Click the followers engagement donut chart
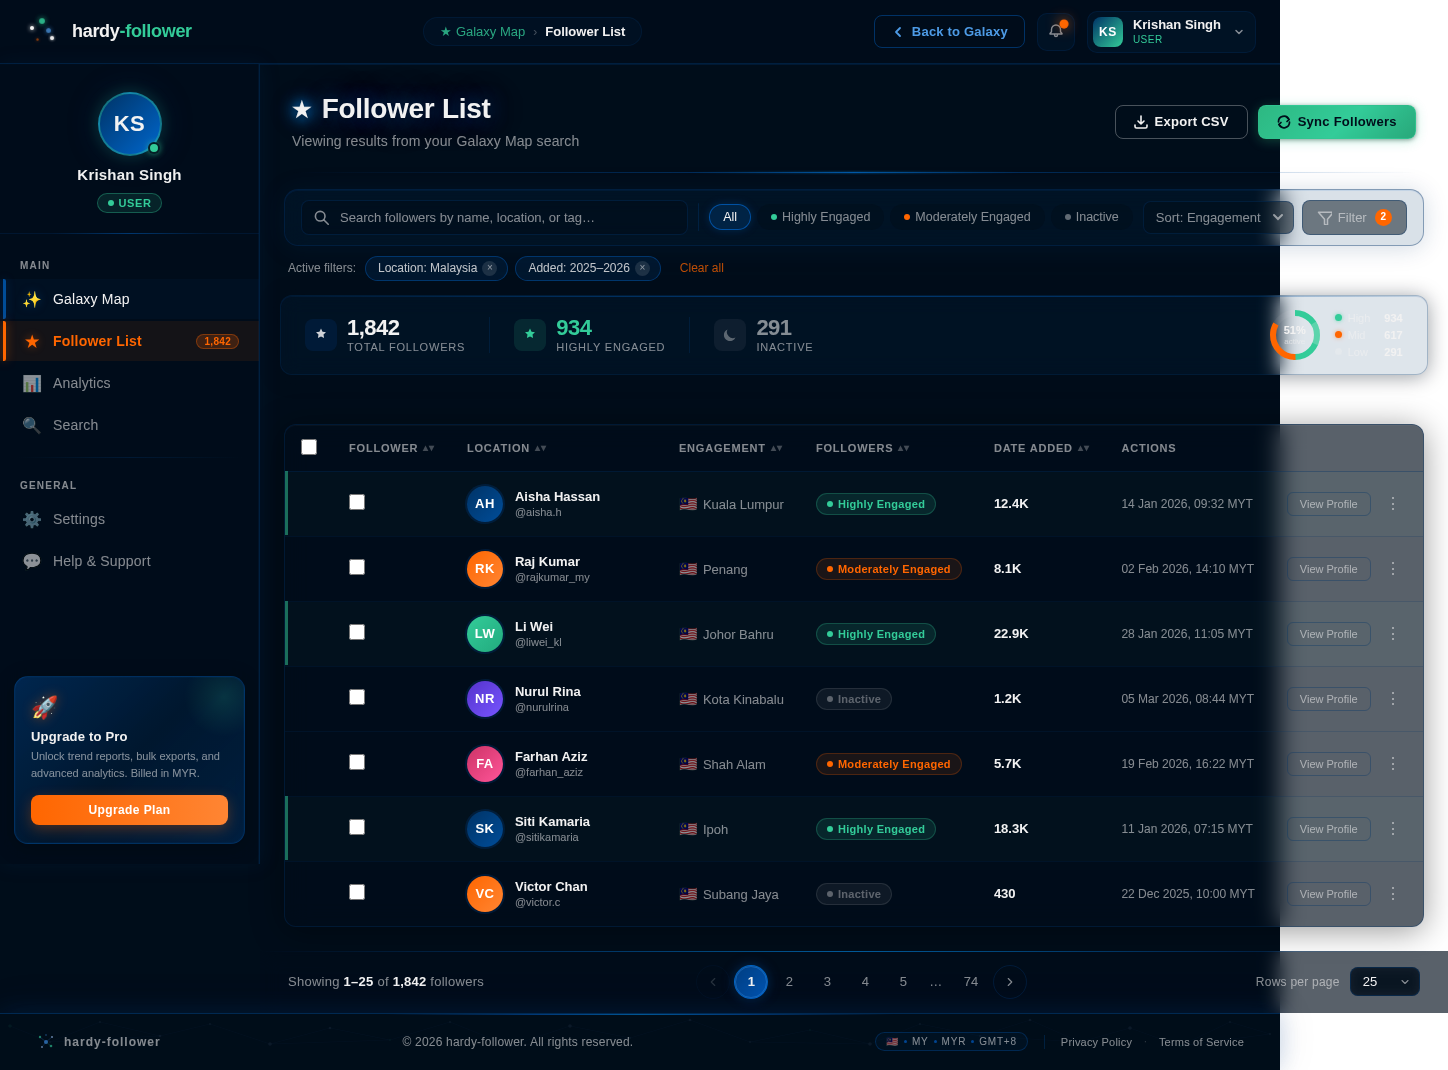 1294,334
